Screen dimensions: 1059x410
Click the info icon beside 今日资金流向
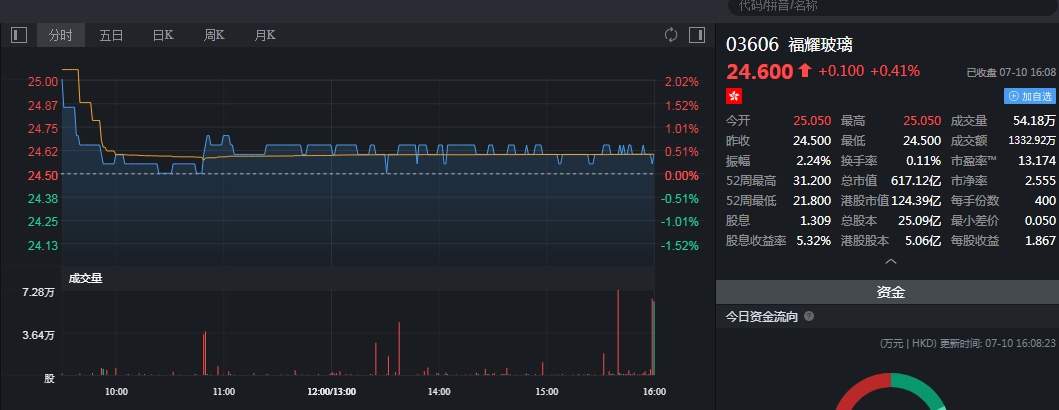809,317
